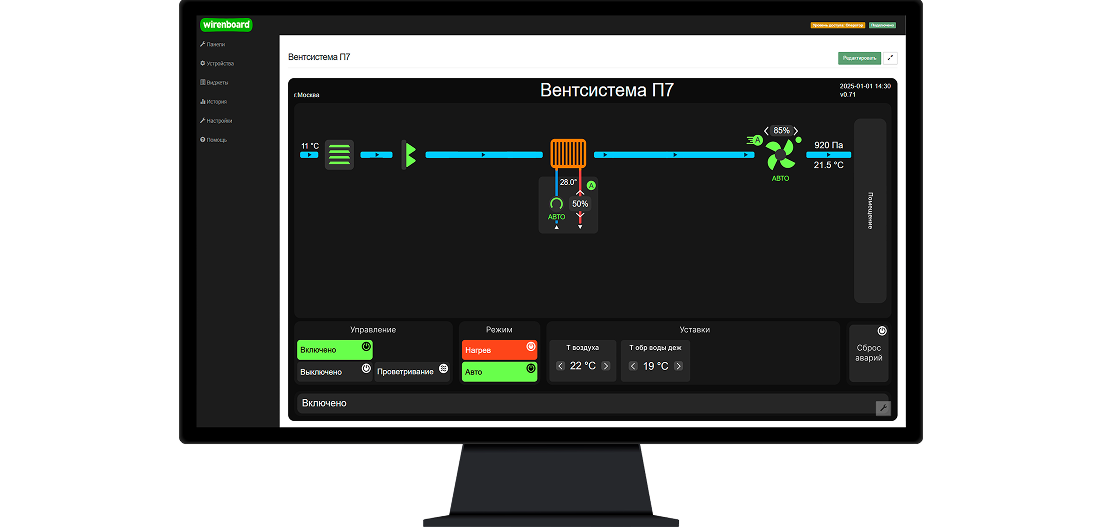This screenshot has height=527, width=1102.
Task: Click the supply fan icon
Action: click(780, 155)
